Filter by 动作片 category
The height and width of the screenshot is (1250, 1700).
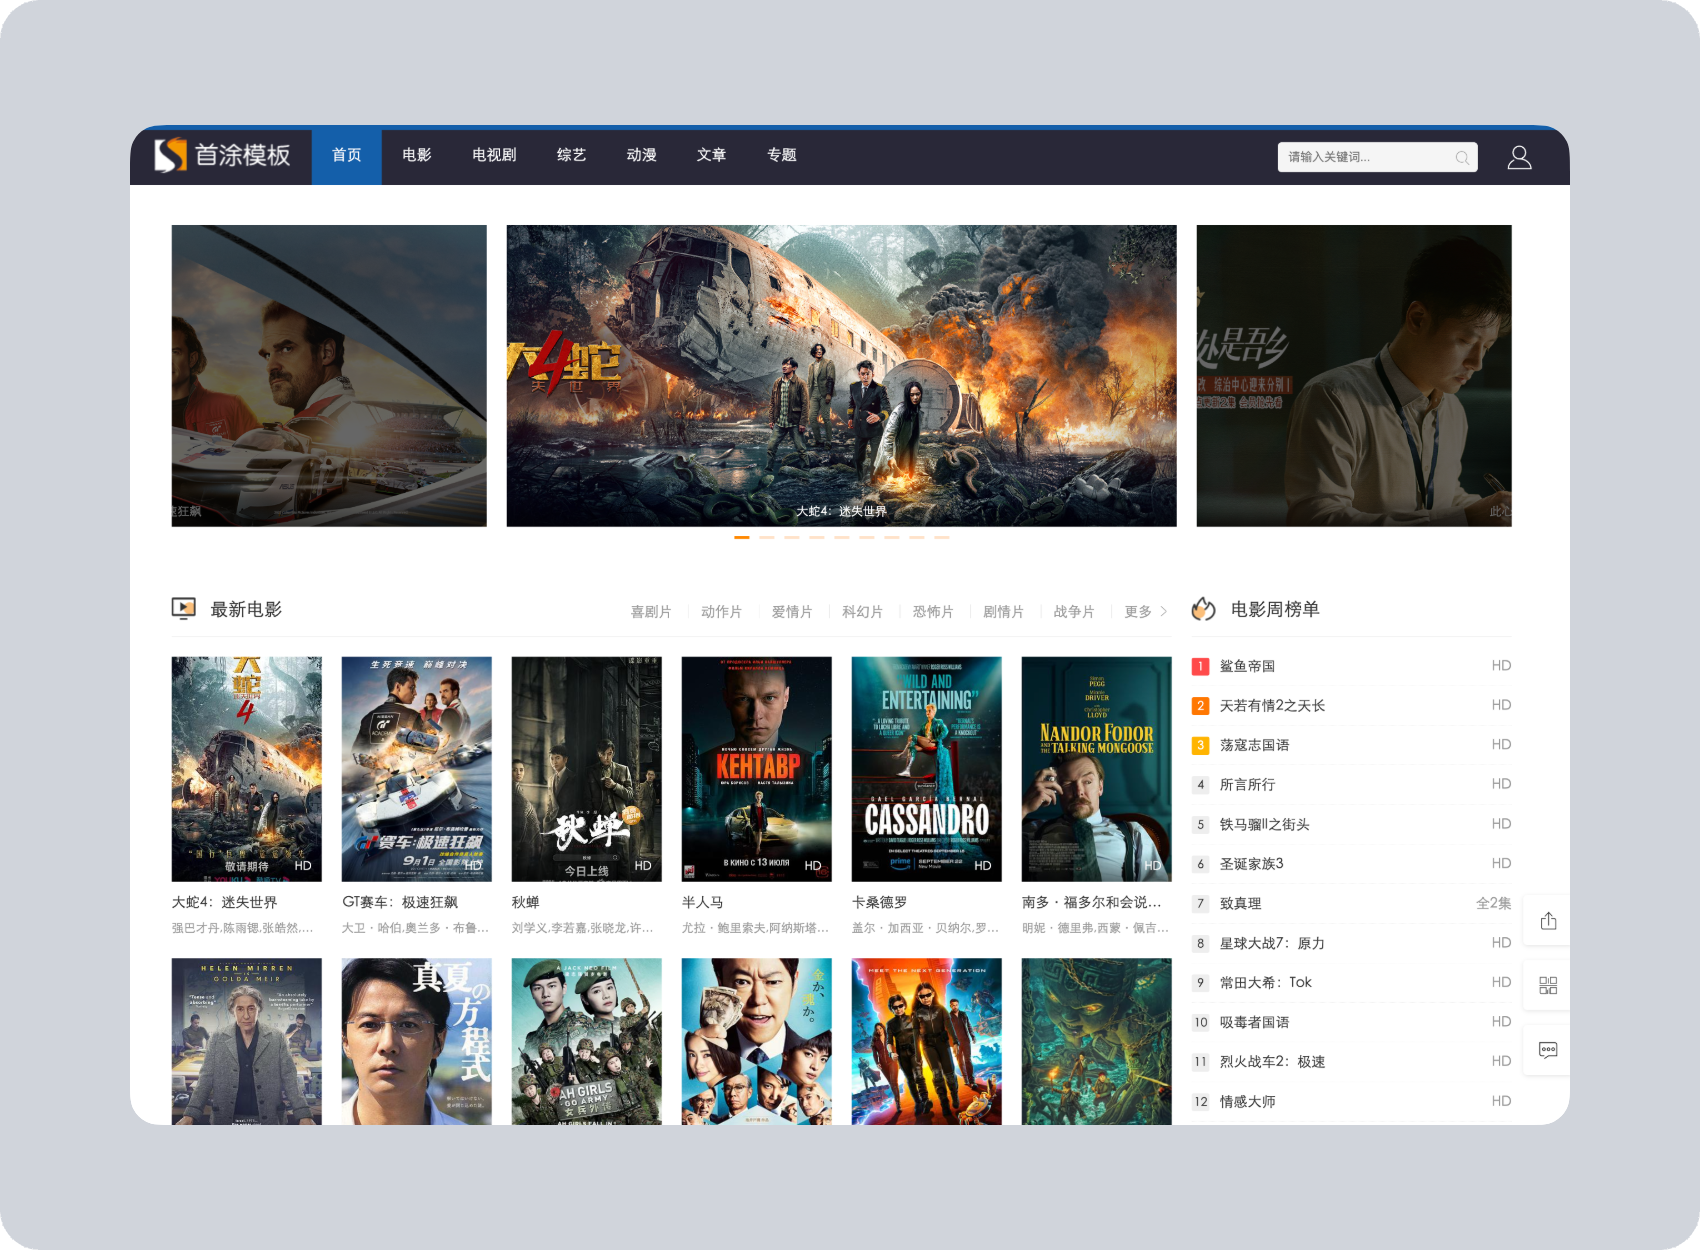(721, 611)
